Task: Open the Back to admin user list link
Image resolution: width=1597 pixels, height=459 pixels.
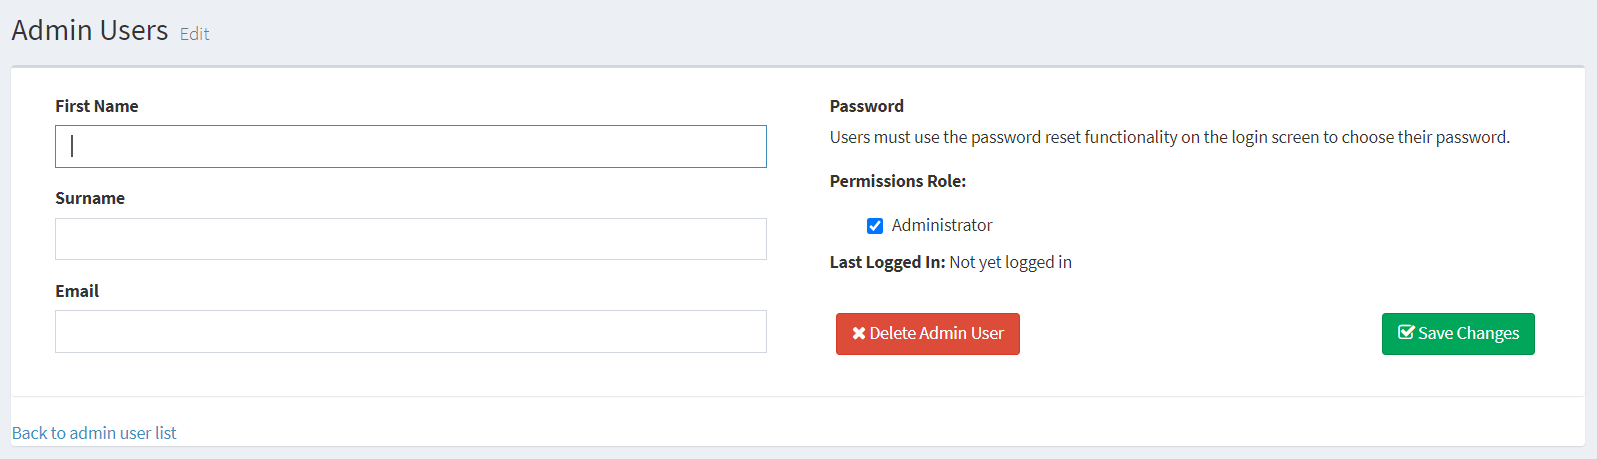Action: [x=94, y=433]
